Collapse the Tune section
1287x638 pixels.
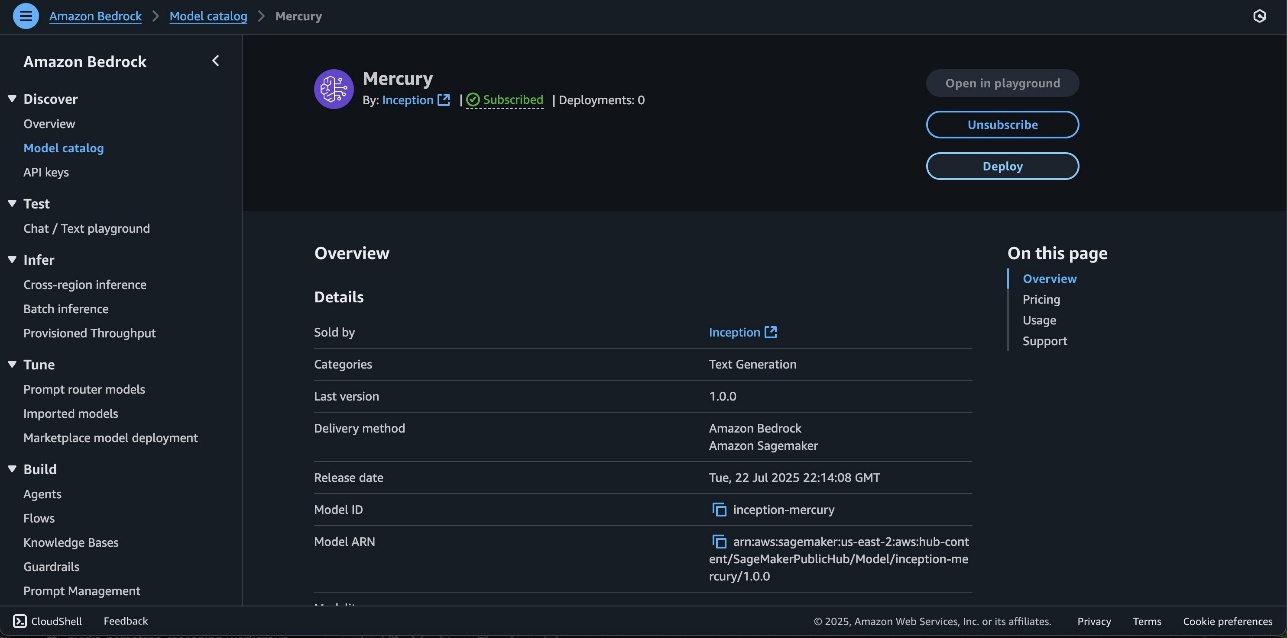[x=12, y=365]
